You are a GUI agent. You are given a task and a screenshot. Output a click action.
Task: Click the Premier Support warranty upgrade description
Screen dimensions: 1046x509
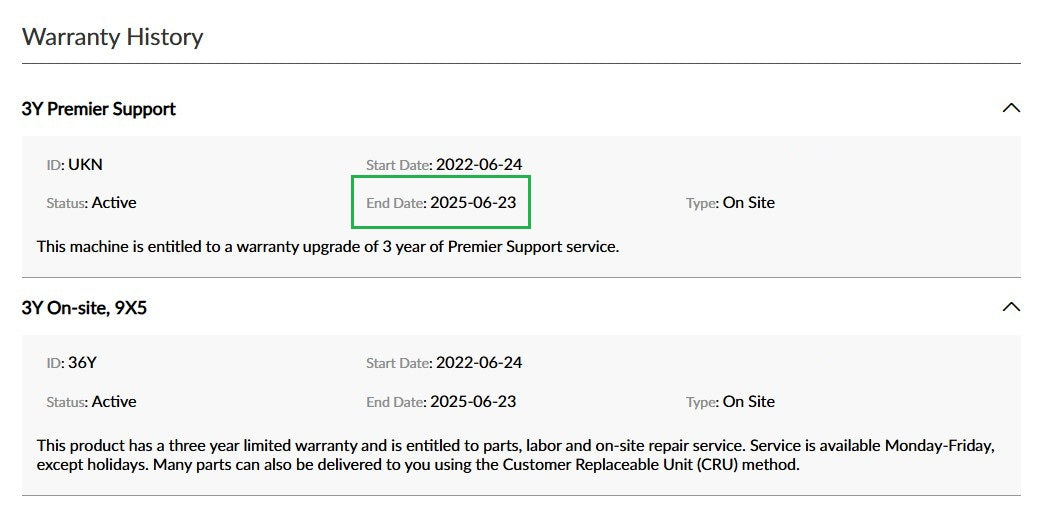(x=328, y=246)
